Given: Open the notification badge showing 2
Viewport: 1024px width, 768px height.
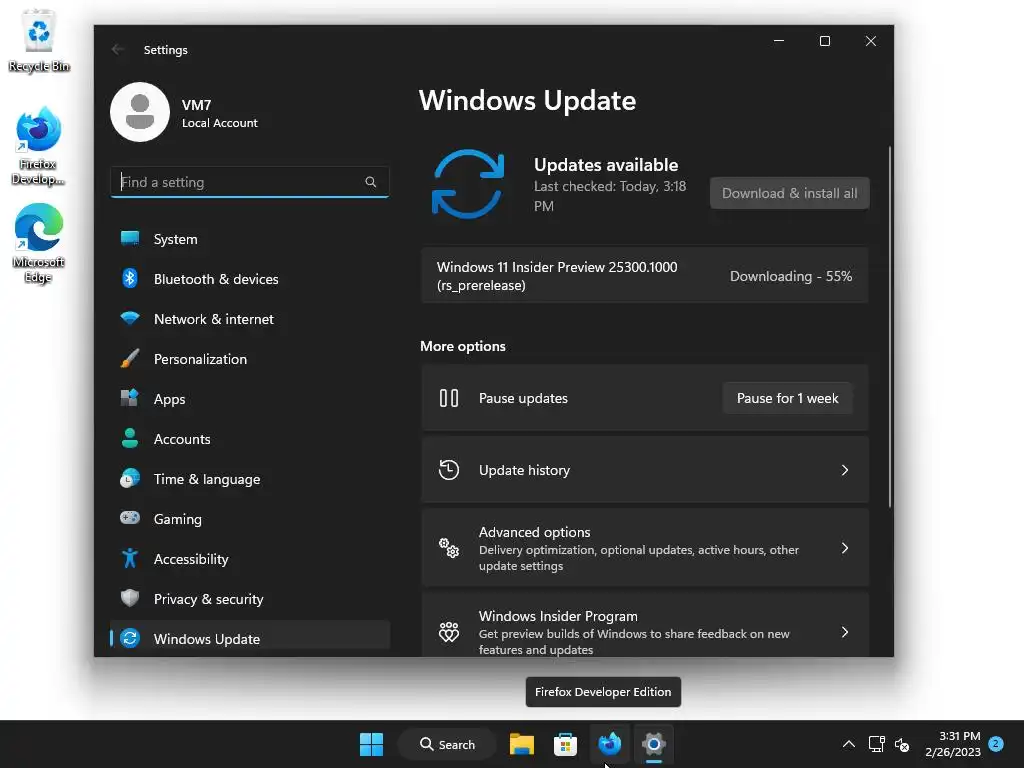Looking at the screenshot, I should click(996, 744).
